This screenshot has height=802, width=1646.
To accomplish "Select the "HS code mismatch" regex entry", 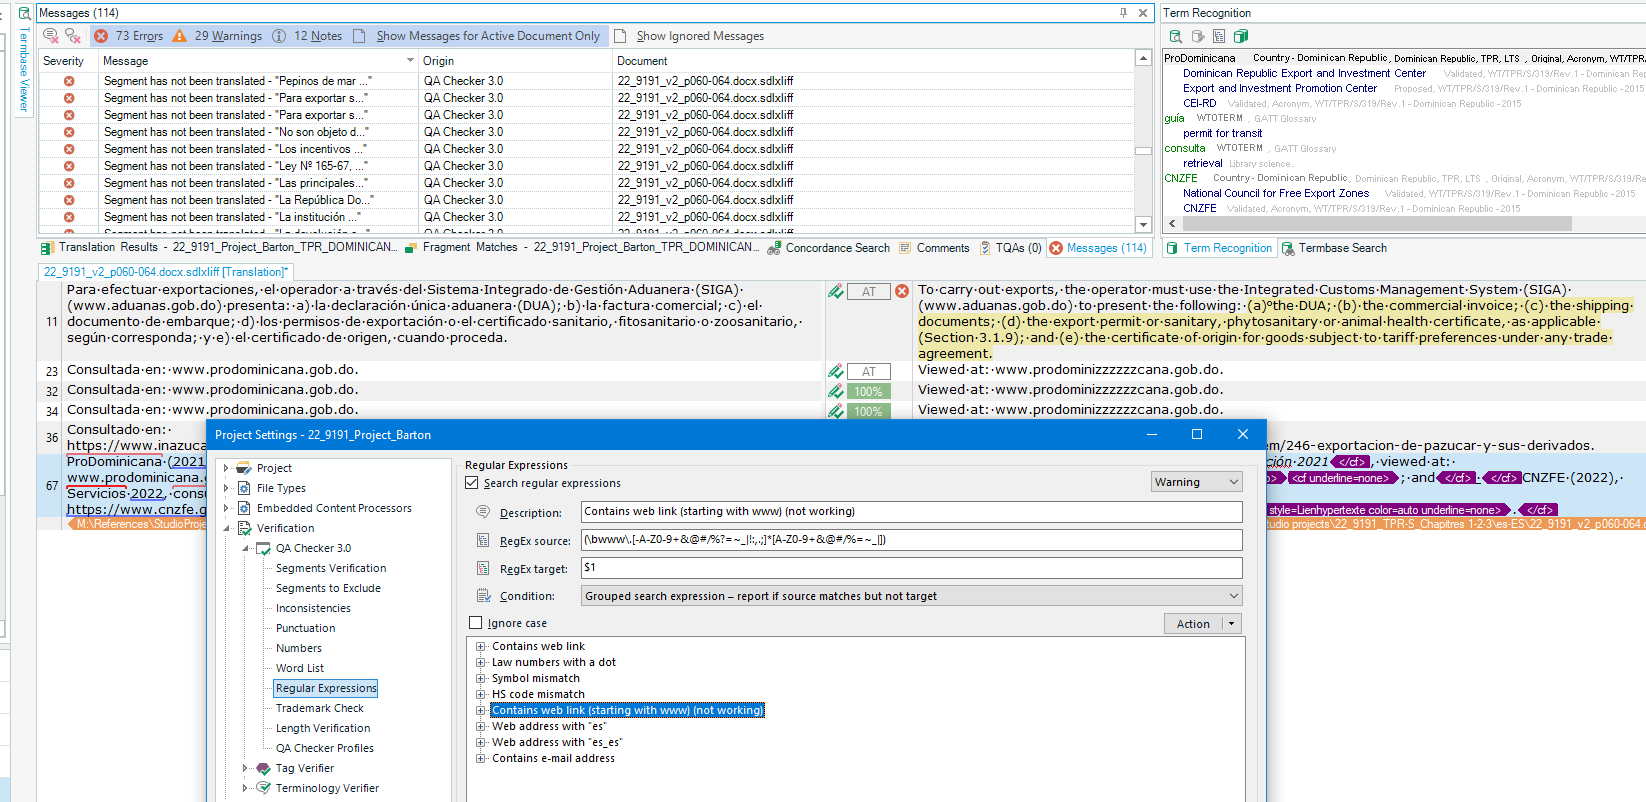I will 538,694.
